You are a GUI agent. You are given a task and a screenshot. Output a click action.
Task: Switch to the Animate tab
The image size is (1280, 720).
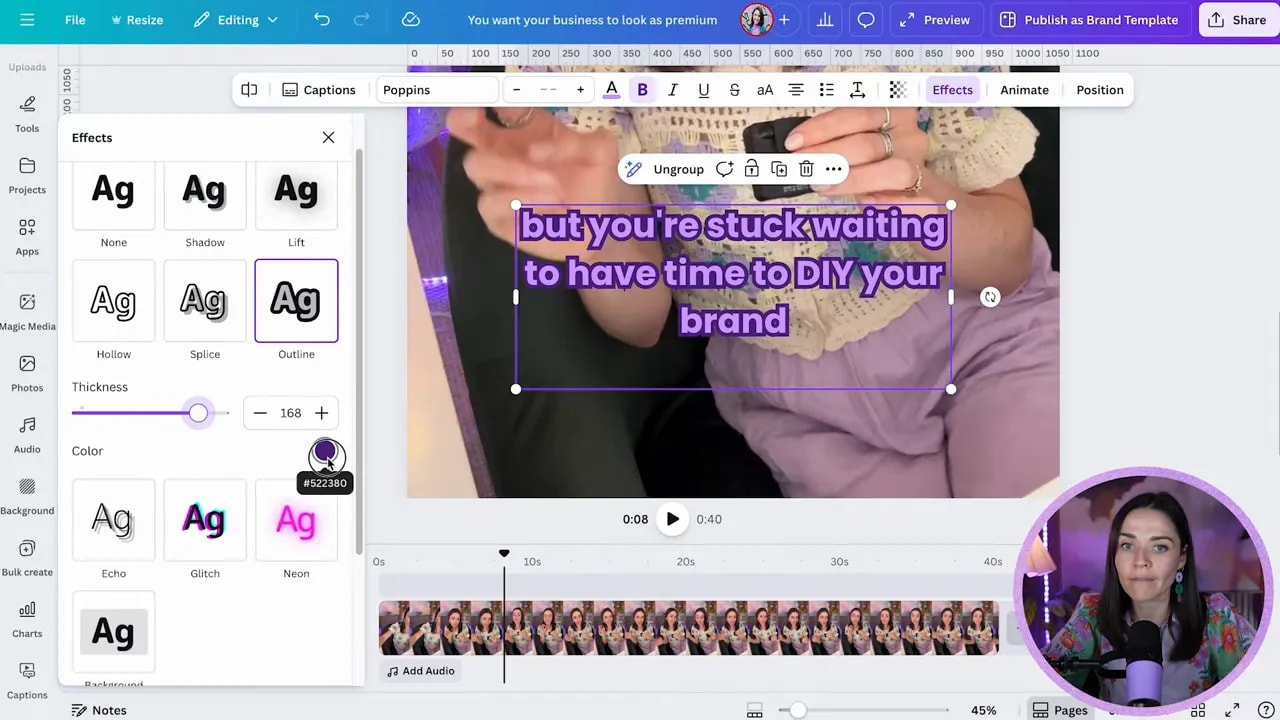[1024, 89]
